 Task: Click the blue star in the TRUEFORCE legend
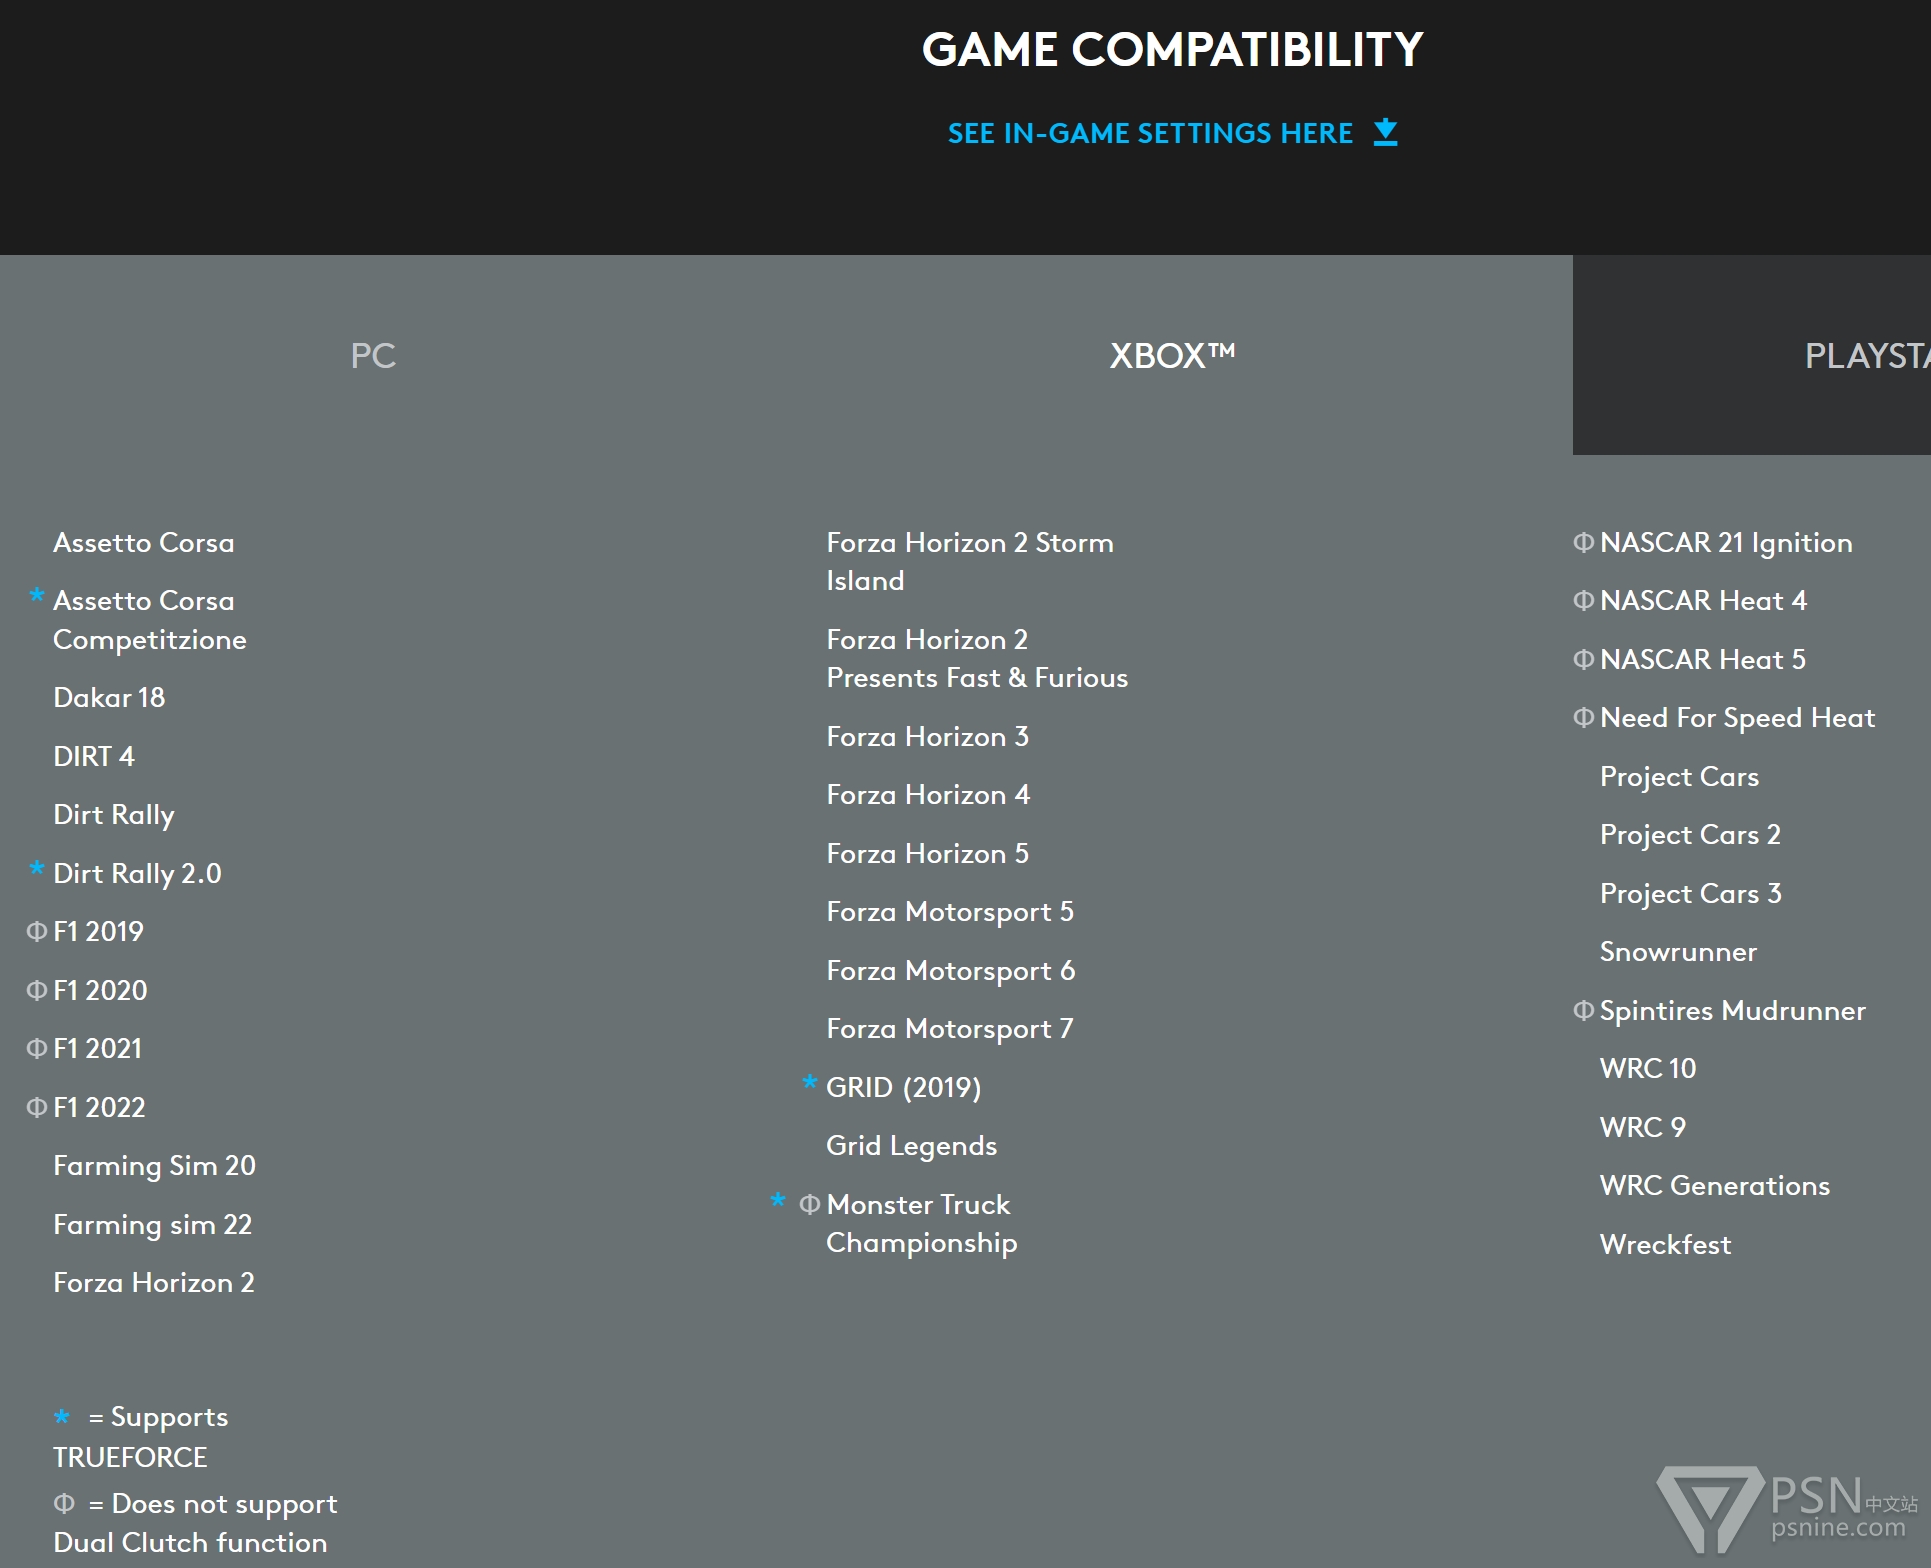point(62,1417)
